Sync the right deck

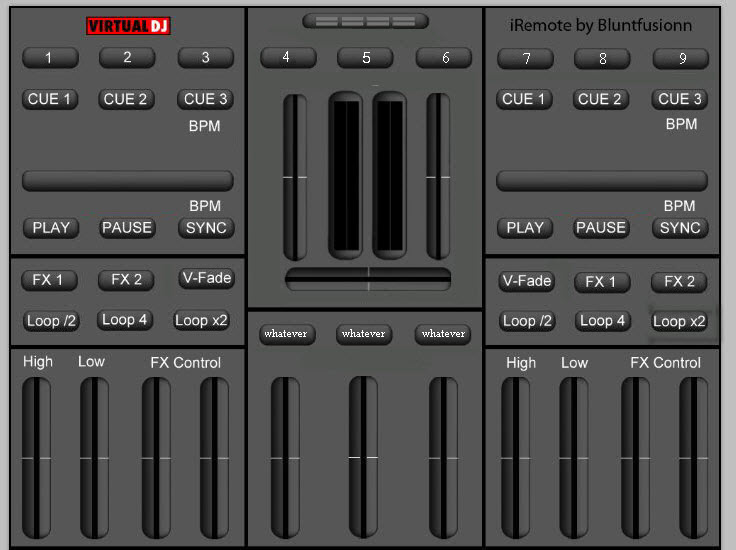tap(680, 228)
